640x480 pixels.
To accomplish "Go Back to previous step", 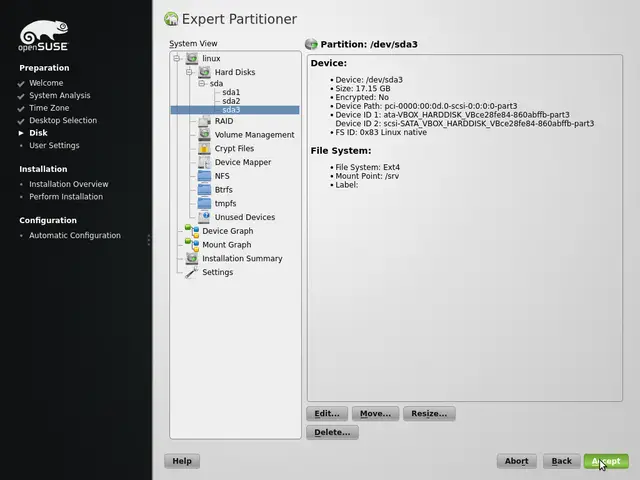I will point(562,461).
